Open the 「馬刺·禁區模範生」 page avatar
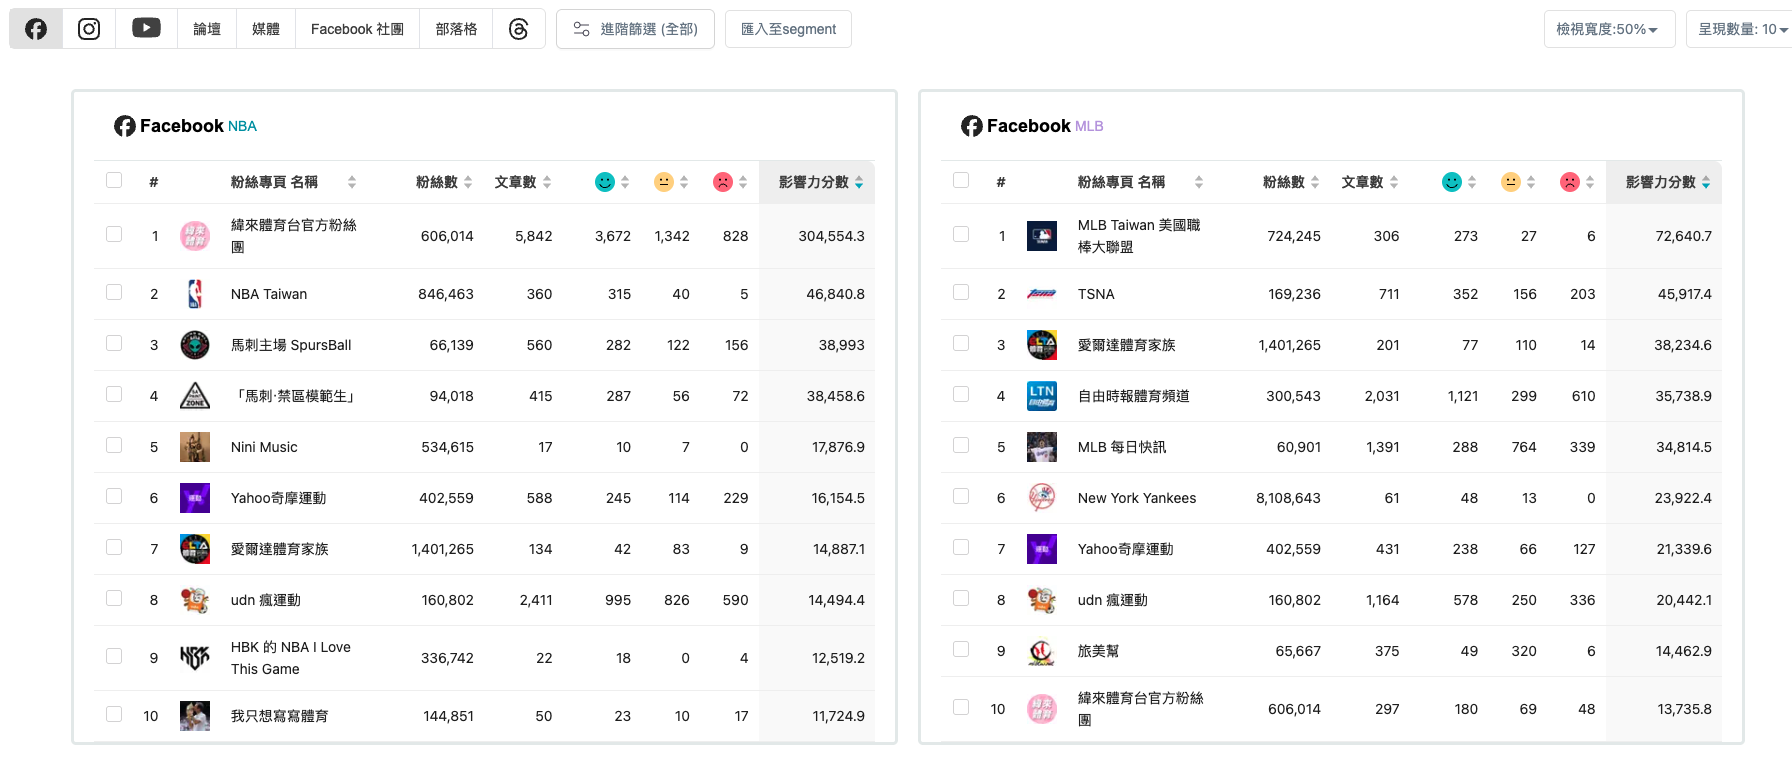This screenshot has height=758, width=1792. click(x=195, y=396)
